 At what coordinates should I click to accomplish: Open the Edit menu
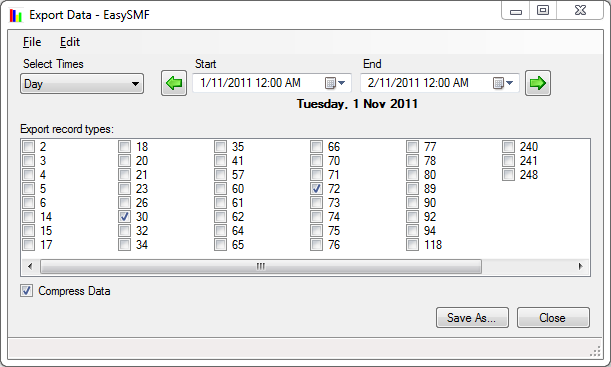pyautogui.click(x=70, y=42)
